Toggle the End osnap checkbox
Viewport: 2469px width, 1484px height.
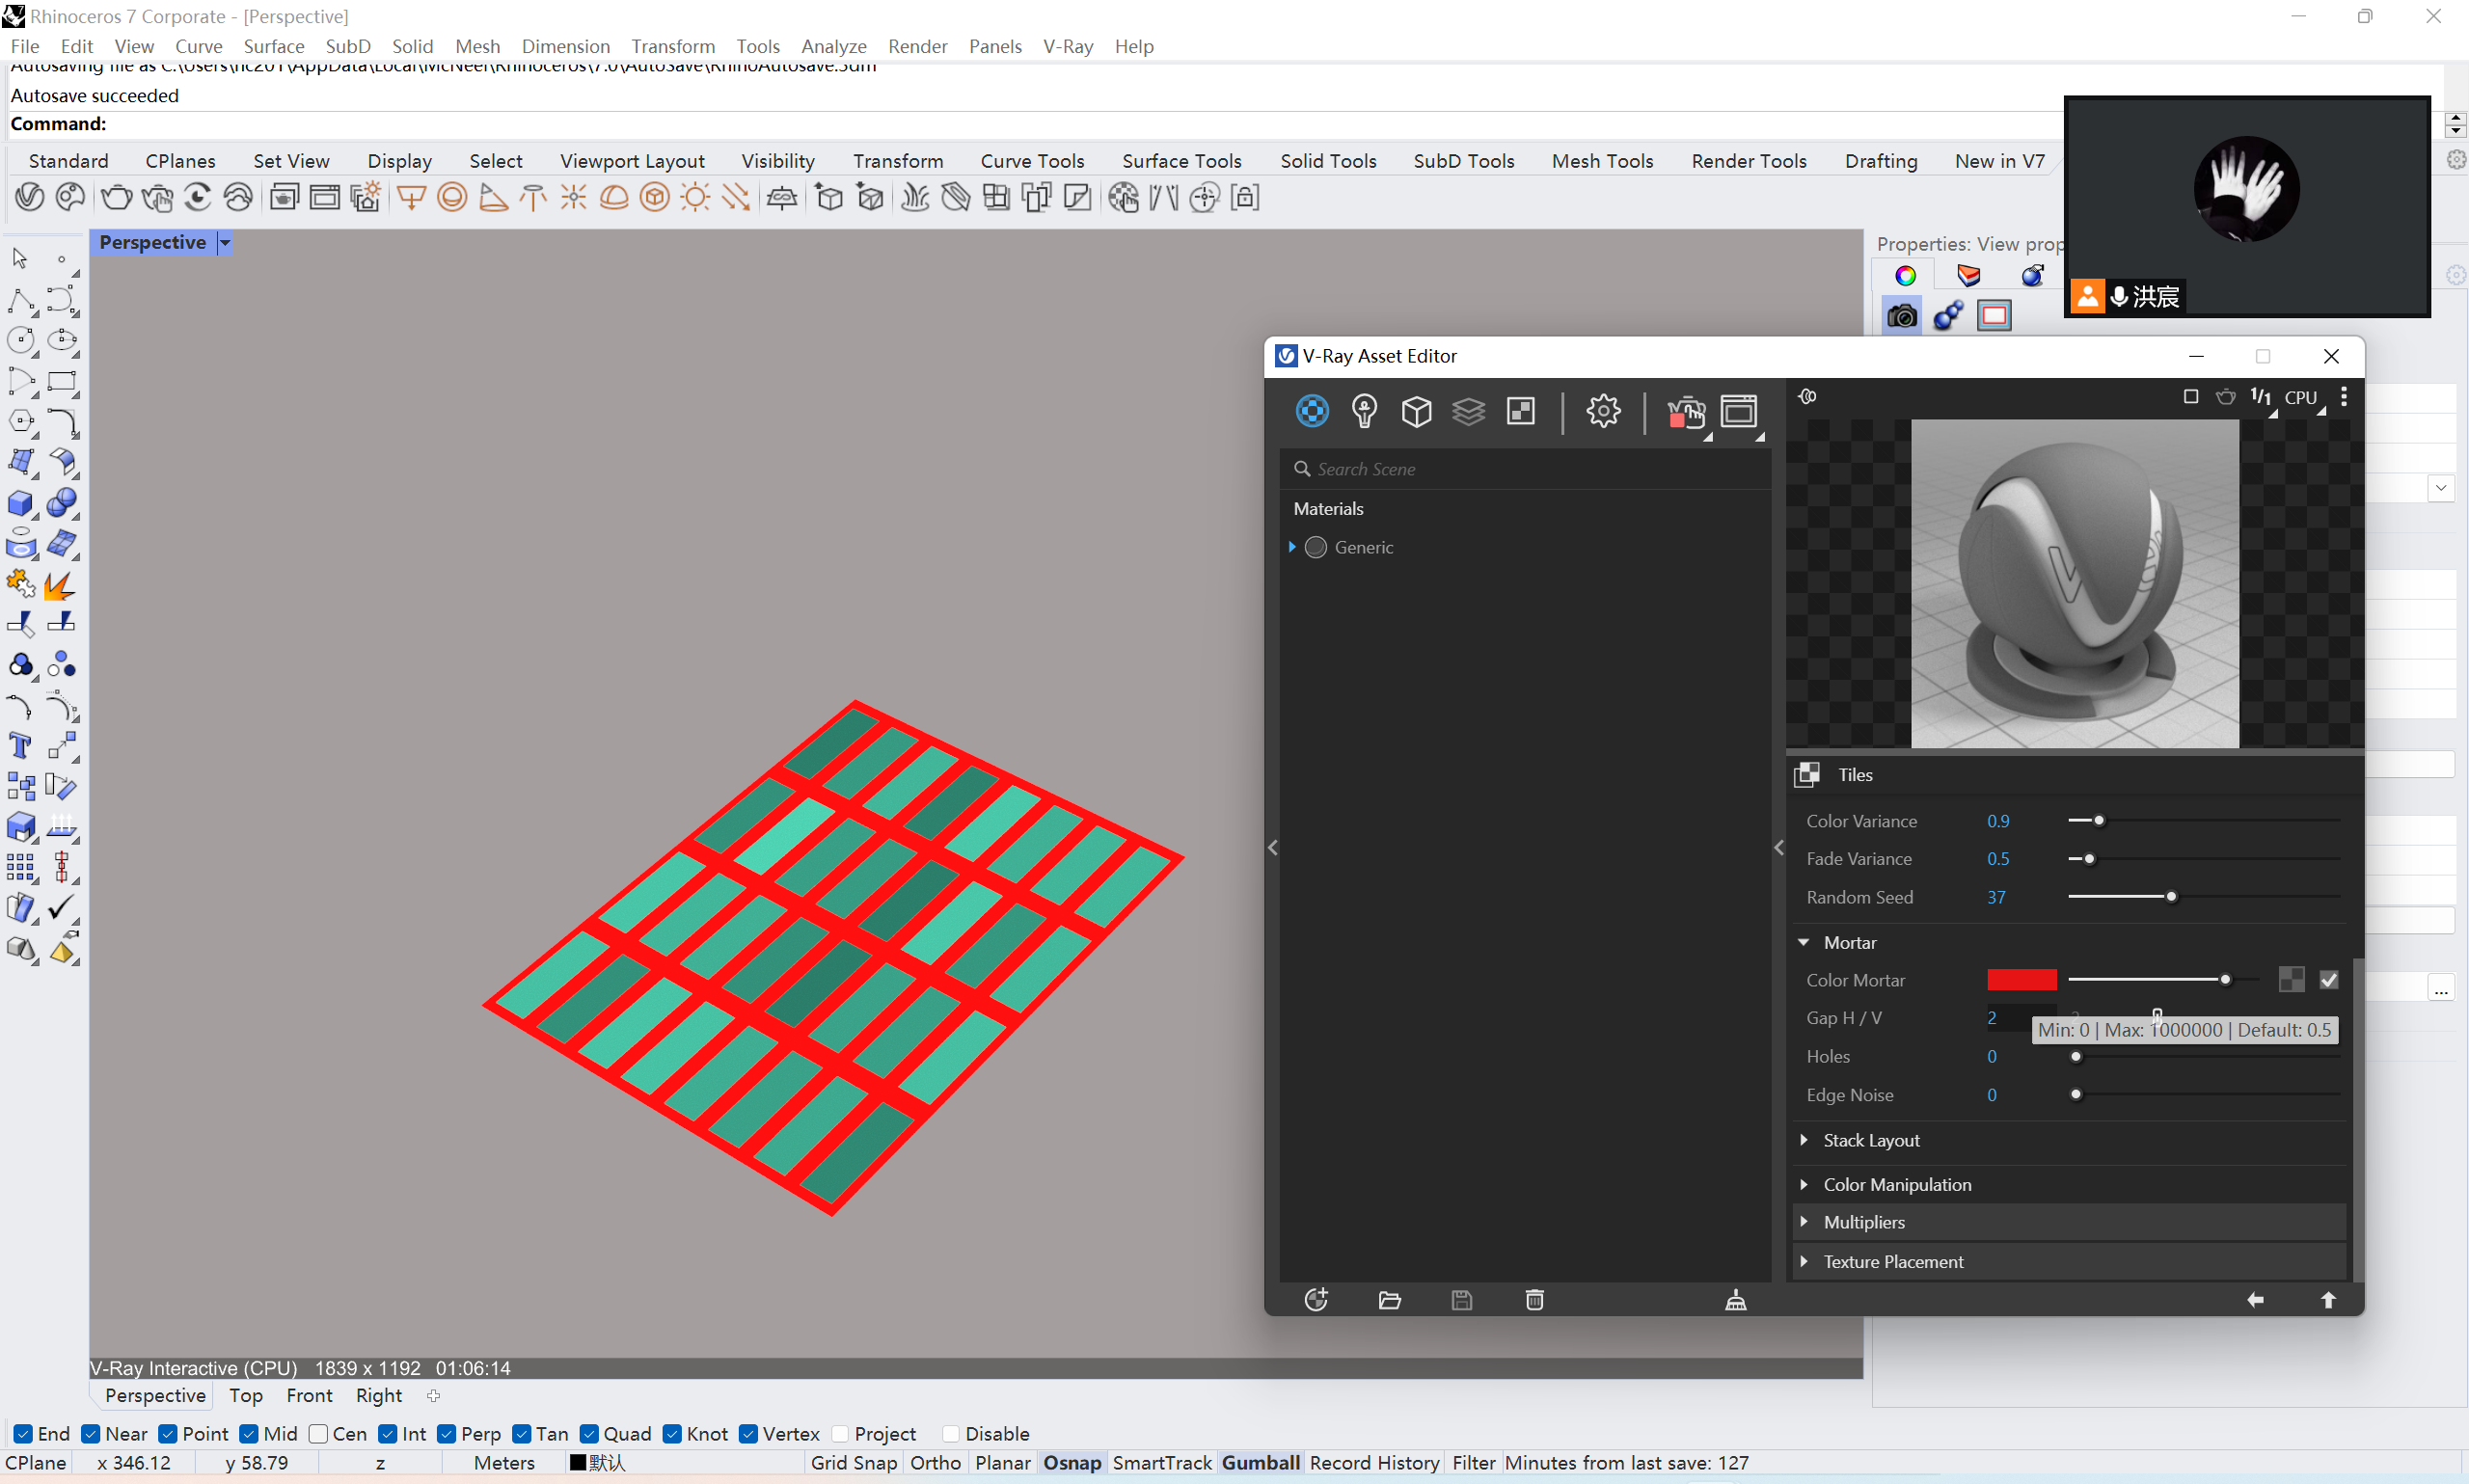[23, 1434]
